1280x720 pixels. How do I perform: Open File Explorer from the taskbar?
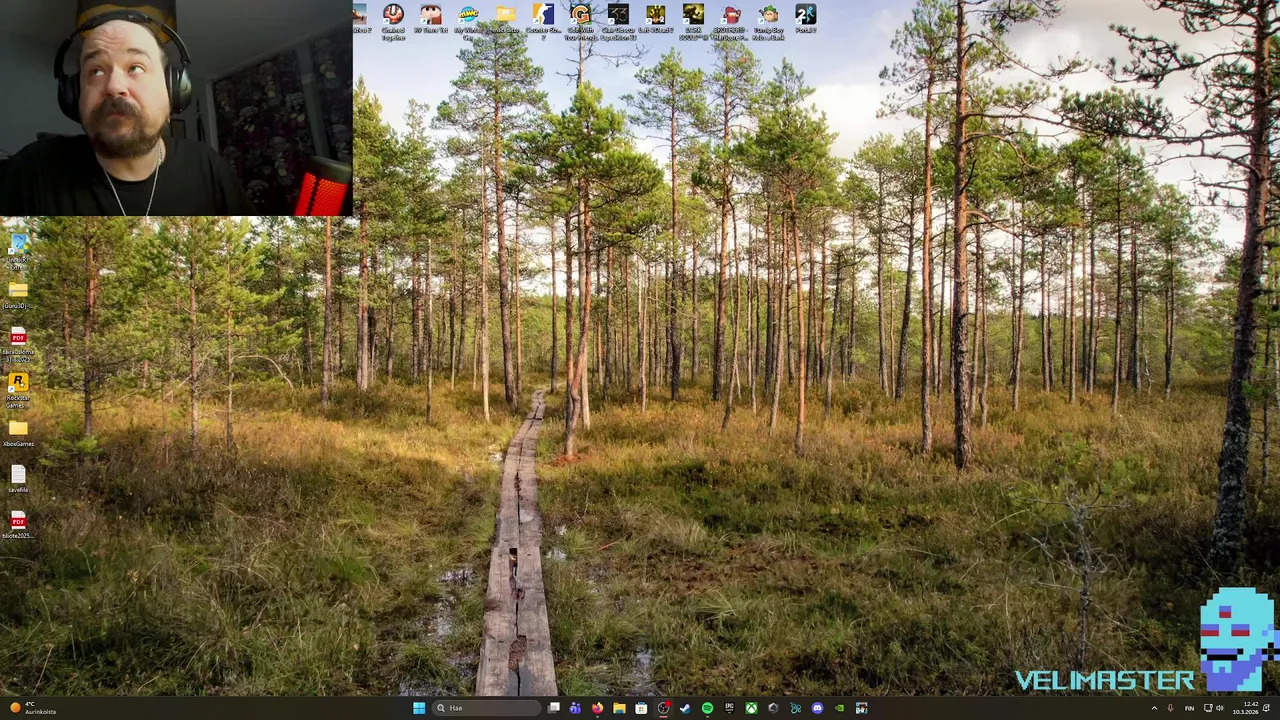coord(619,708)
